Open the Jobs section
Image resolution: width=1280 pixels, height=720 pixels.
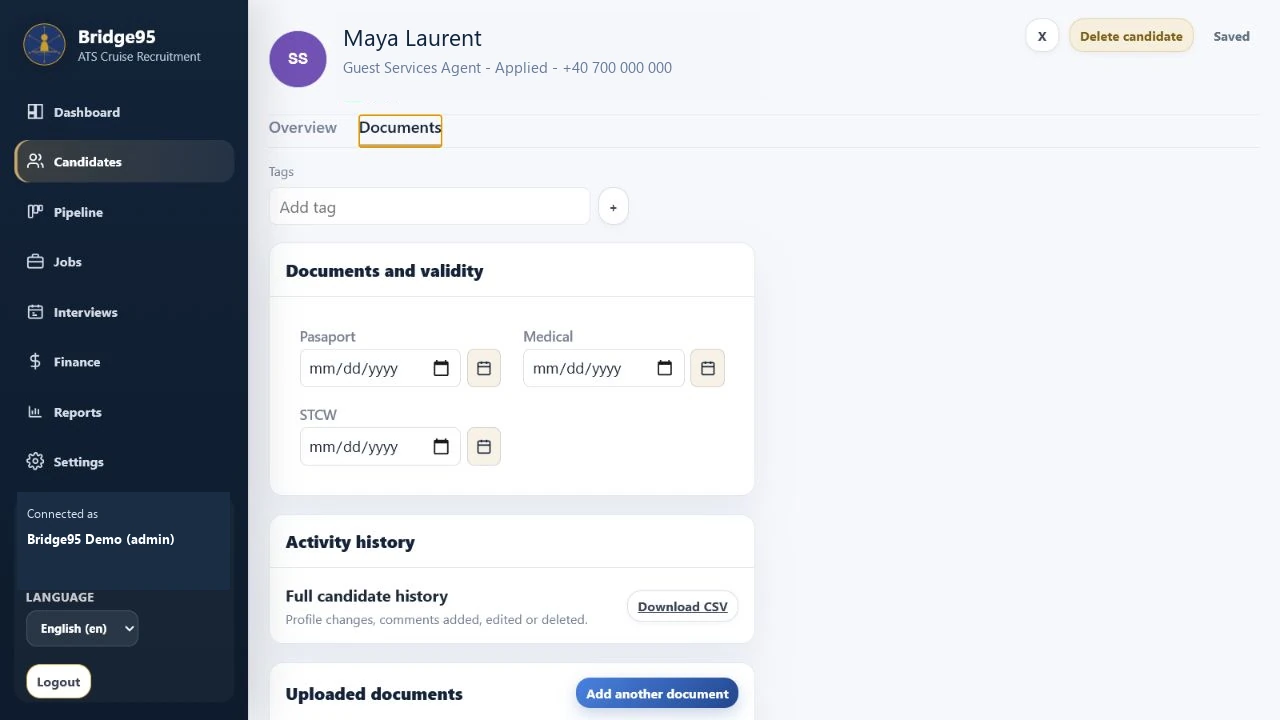[x=124, y=262]
